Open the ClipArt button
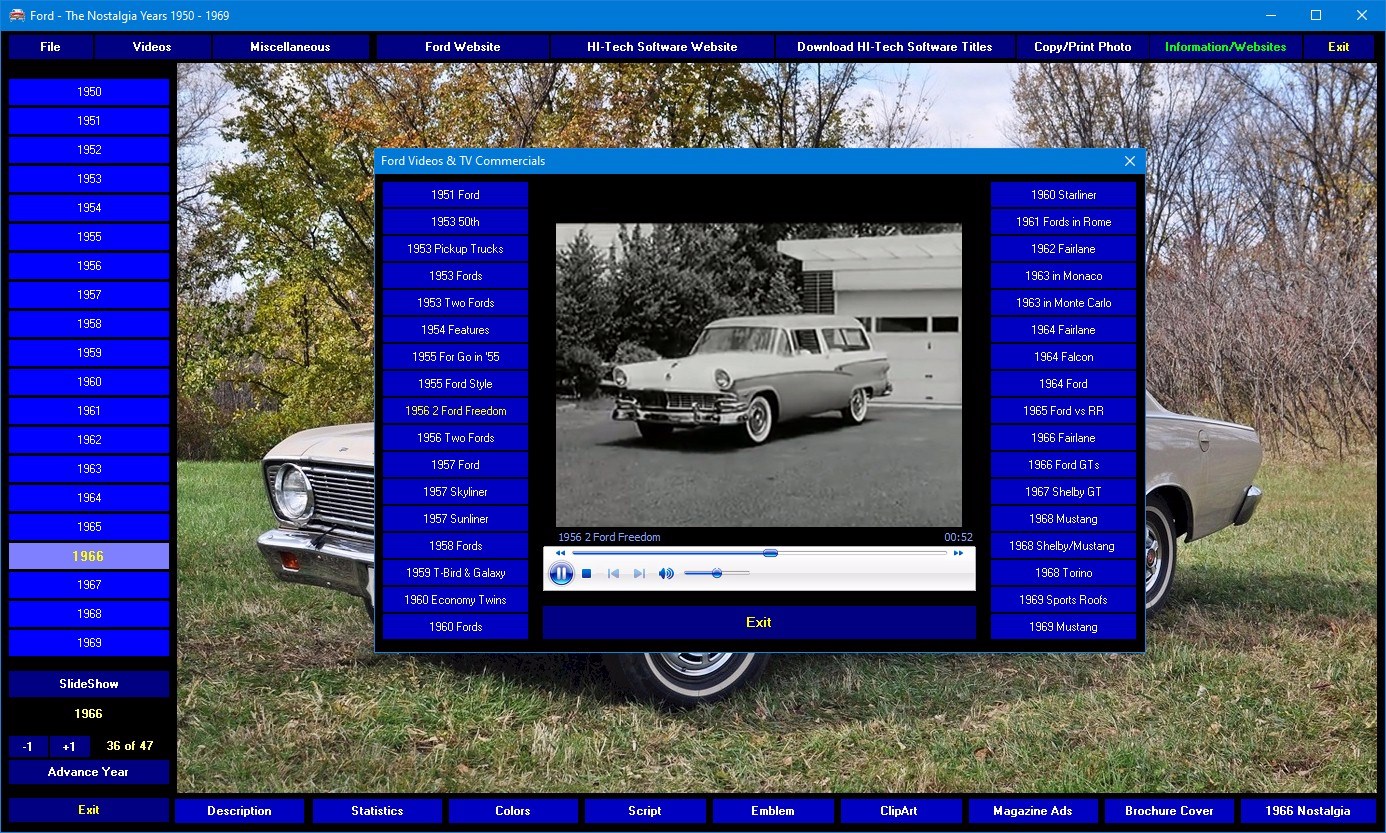Viewport: 1386px width, 833px height. 901,811
